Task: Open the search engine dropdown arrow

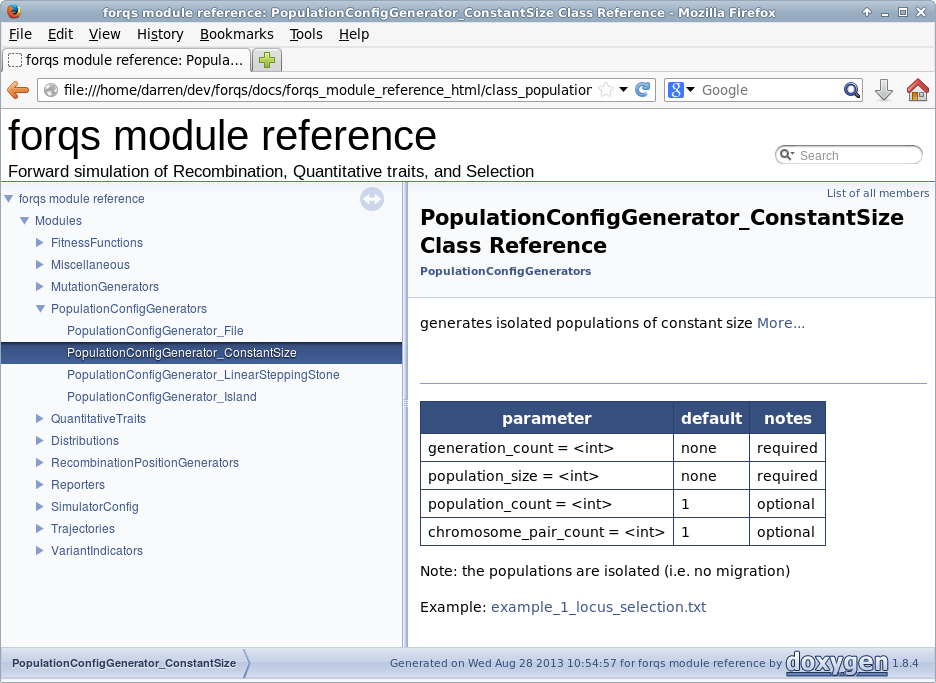Action: [691, 90]
